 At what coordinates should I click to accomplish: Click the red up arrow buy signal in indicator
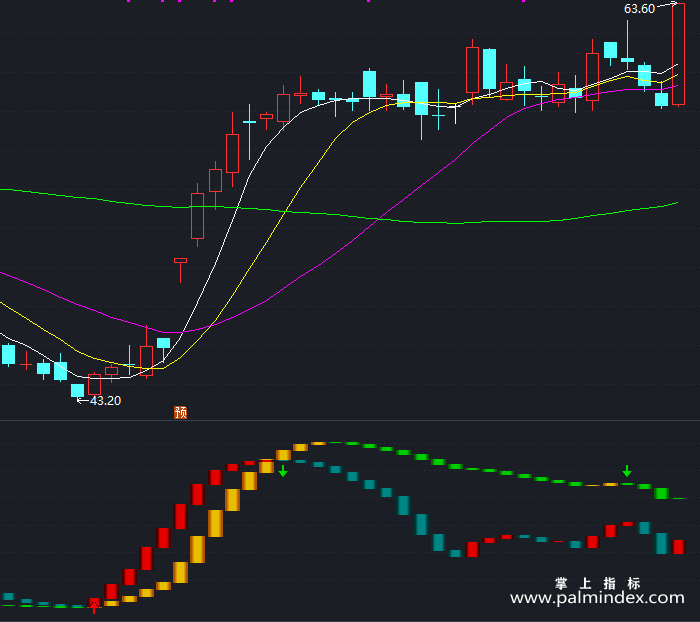point(94,607)
